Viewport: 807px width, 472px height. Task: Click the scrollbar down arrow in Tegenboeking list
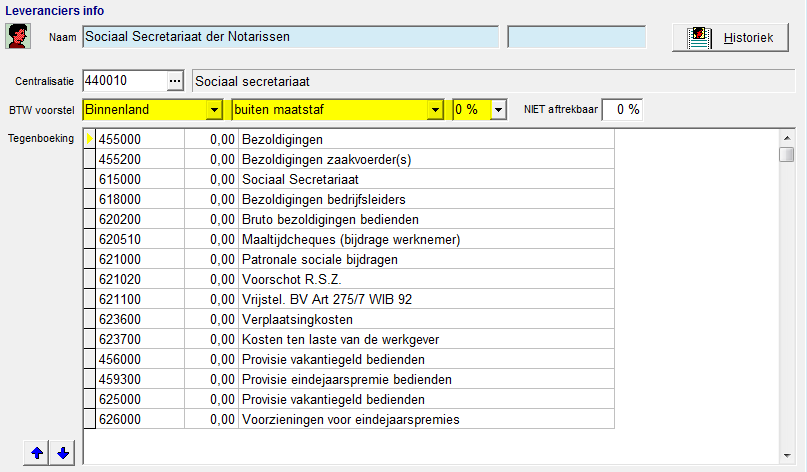click(x=786, y=456)
